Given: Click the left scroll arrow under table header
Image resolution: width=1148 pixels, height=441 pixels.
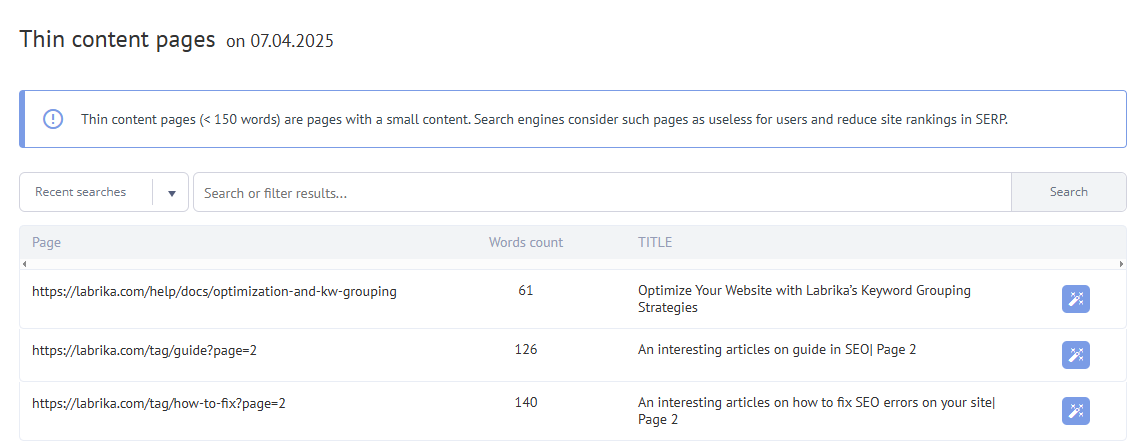Looking at the screenshot, I should coord(23,264).
